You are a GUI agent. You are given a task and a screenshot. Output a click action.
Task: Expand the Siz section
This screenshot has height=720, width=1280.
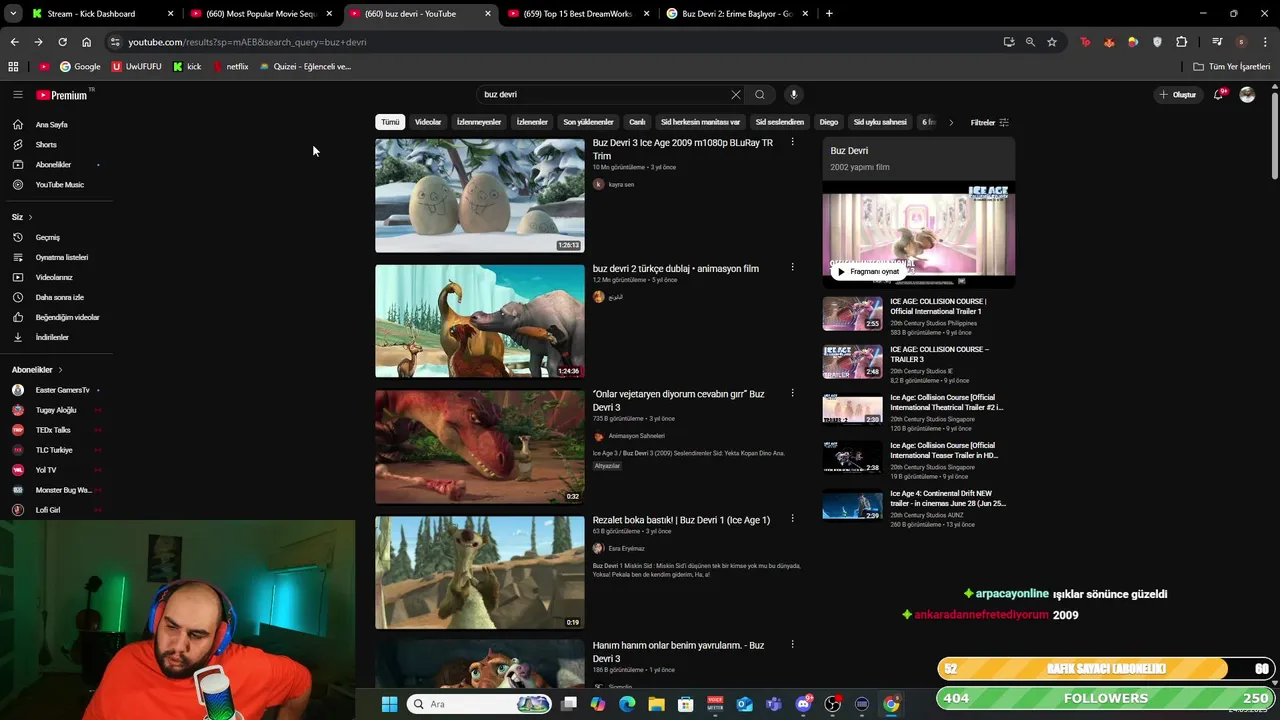pyautogui.click(x=22, y=217)
